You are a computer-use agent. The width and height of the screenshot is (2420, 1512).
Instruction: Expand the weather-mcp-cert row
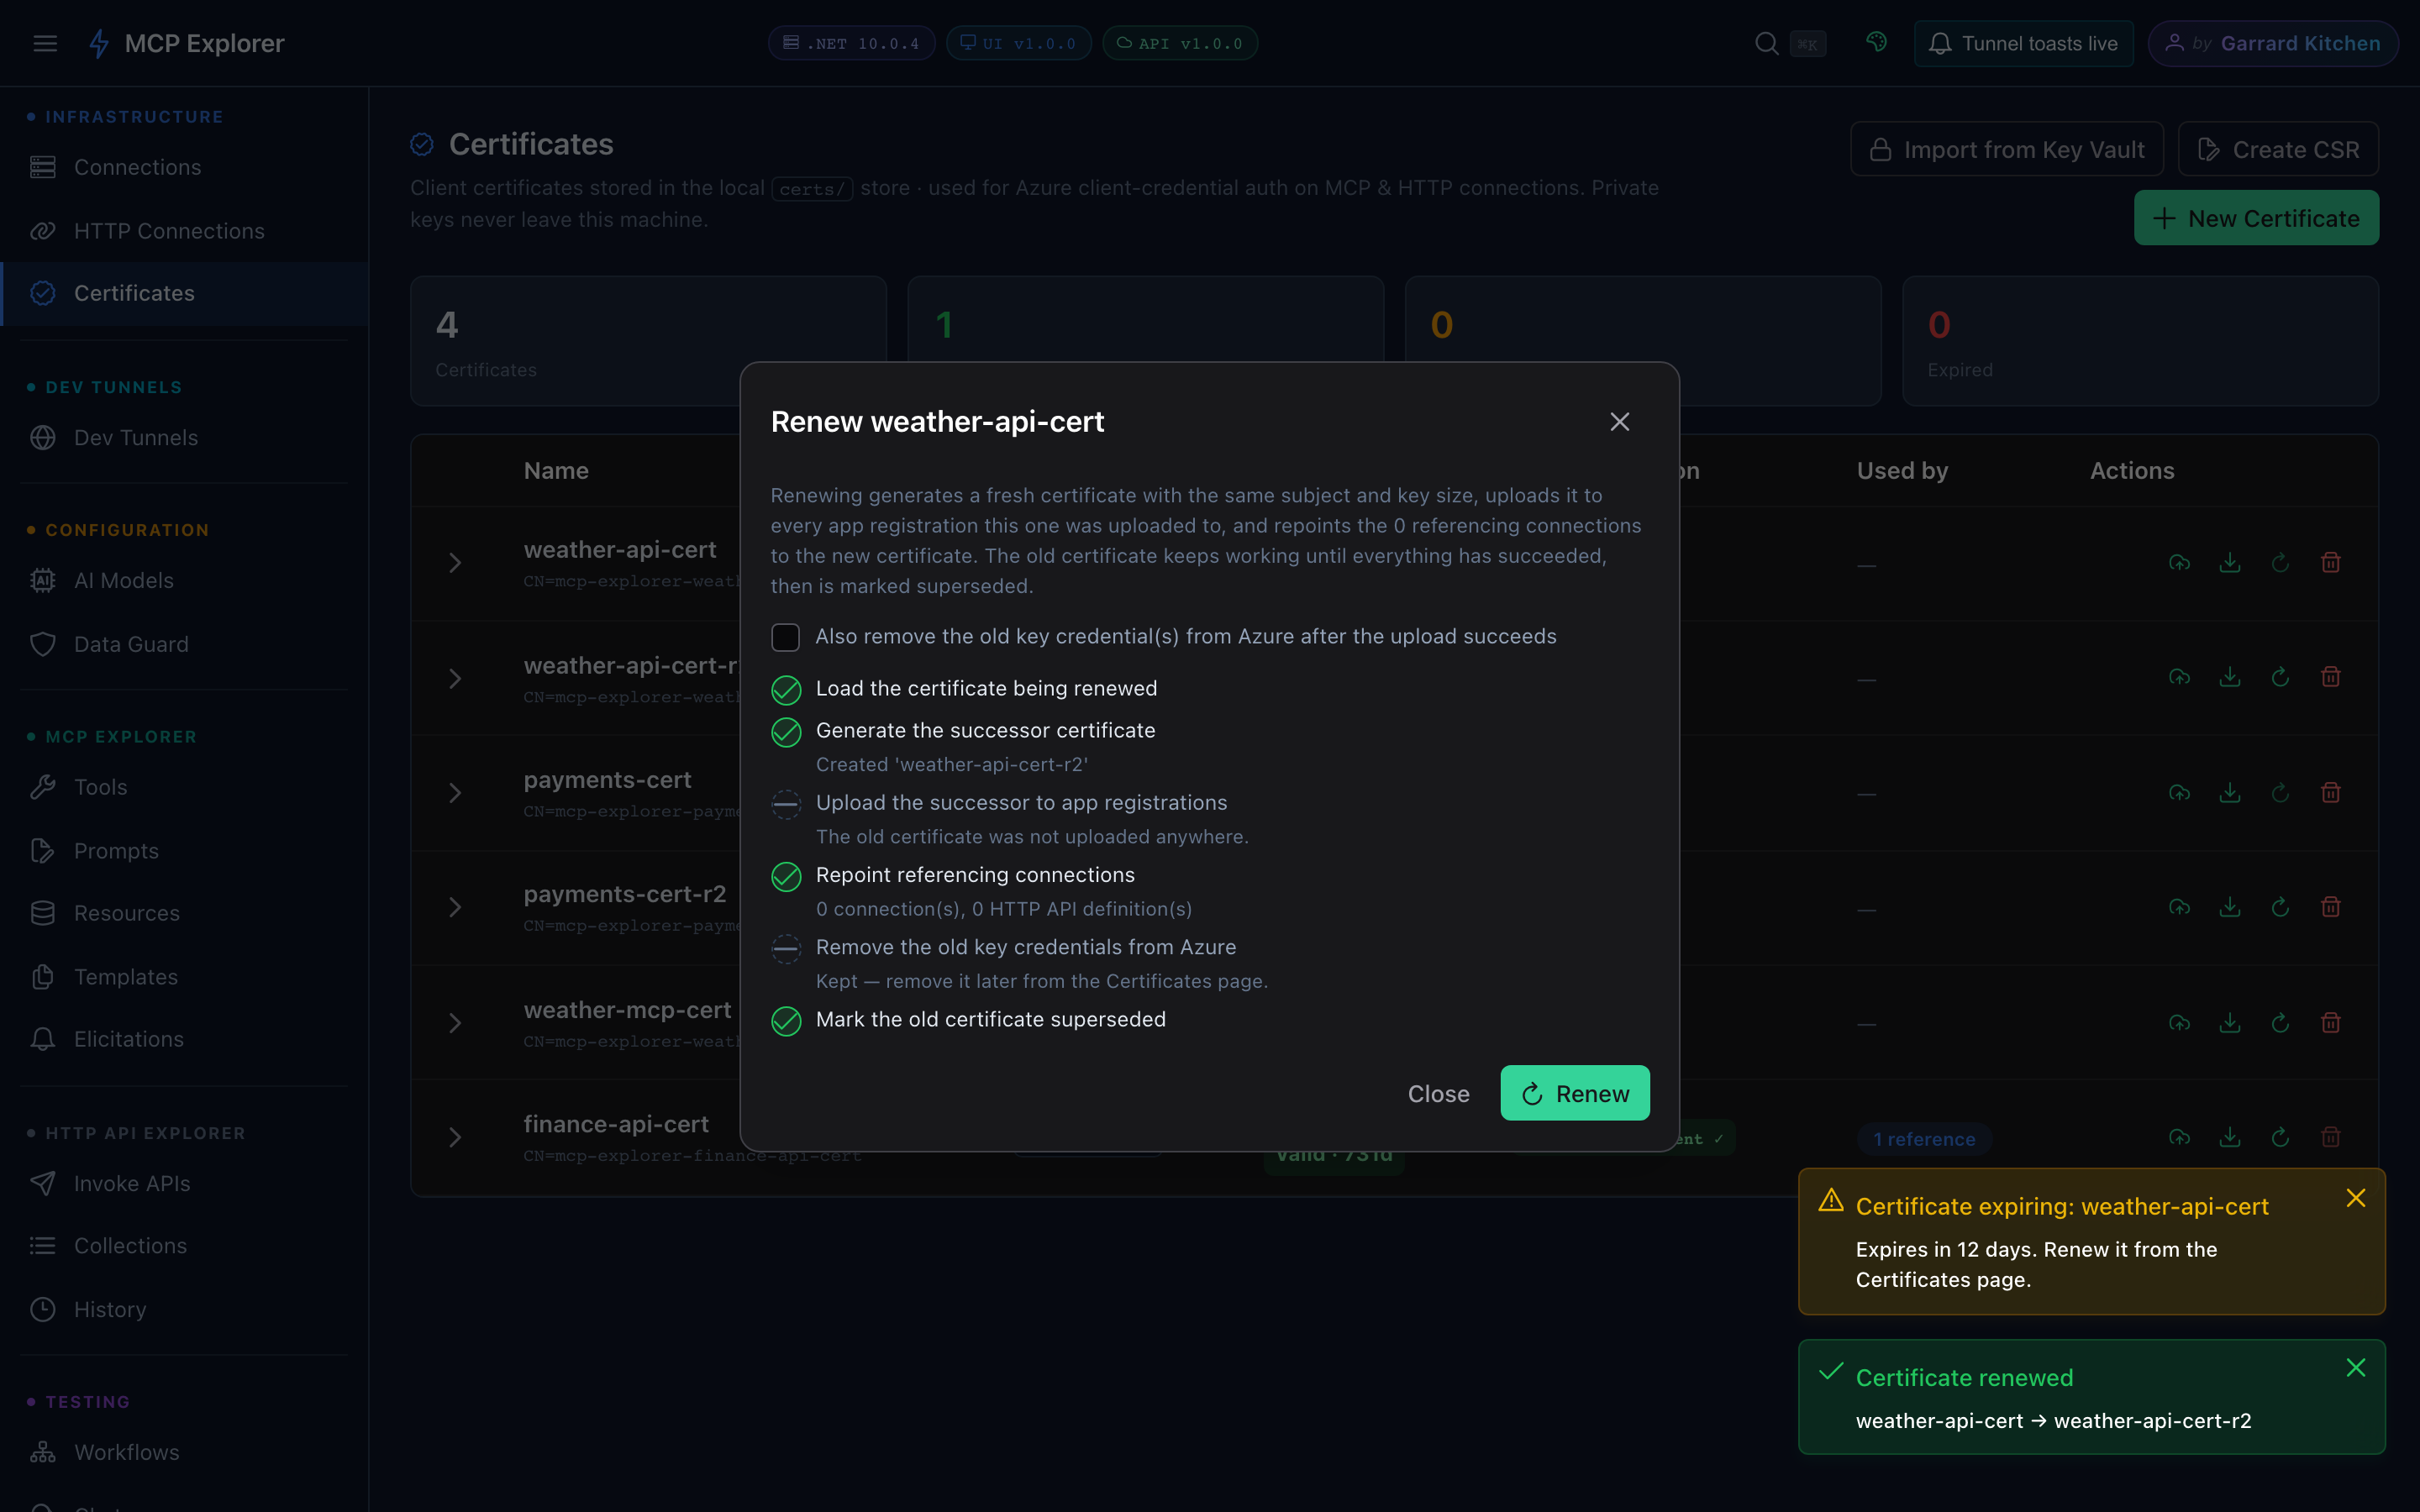[455, 1023]
